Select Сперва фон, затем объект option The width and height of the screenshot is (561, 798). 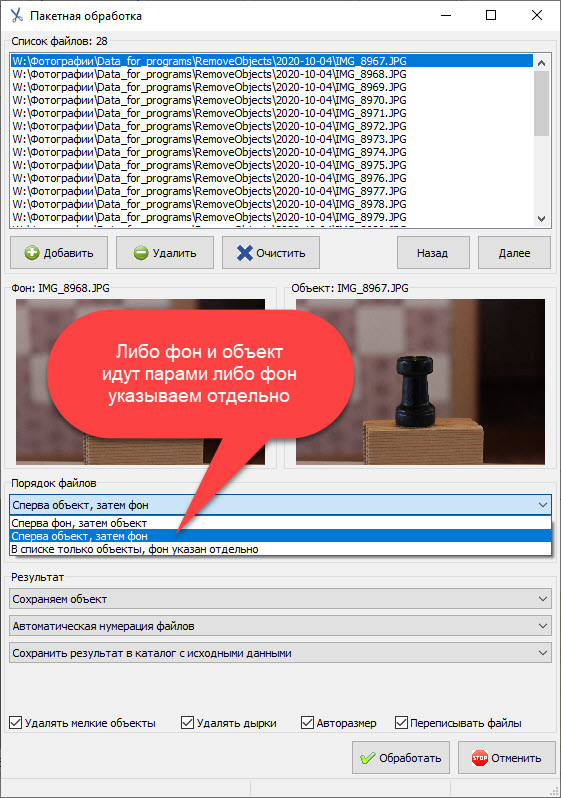280,523
